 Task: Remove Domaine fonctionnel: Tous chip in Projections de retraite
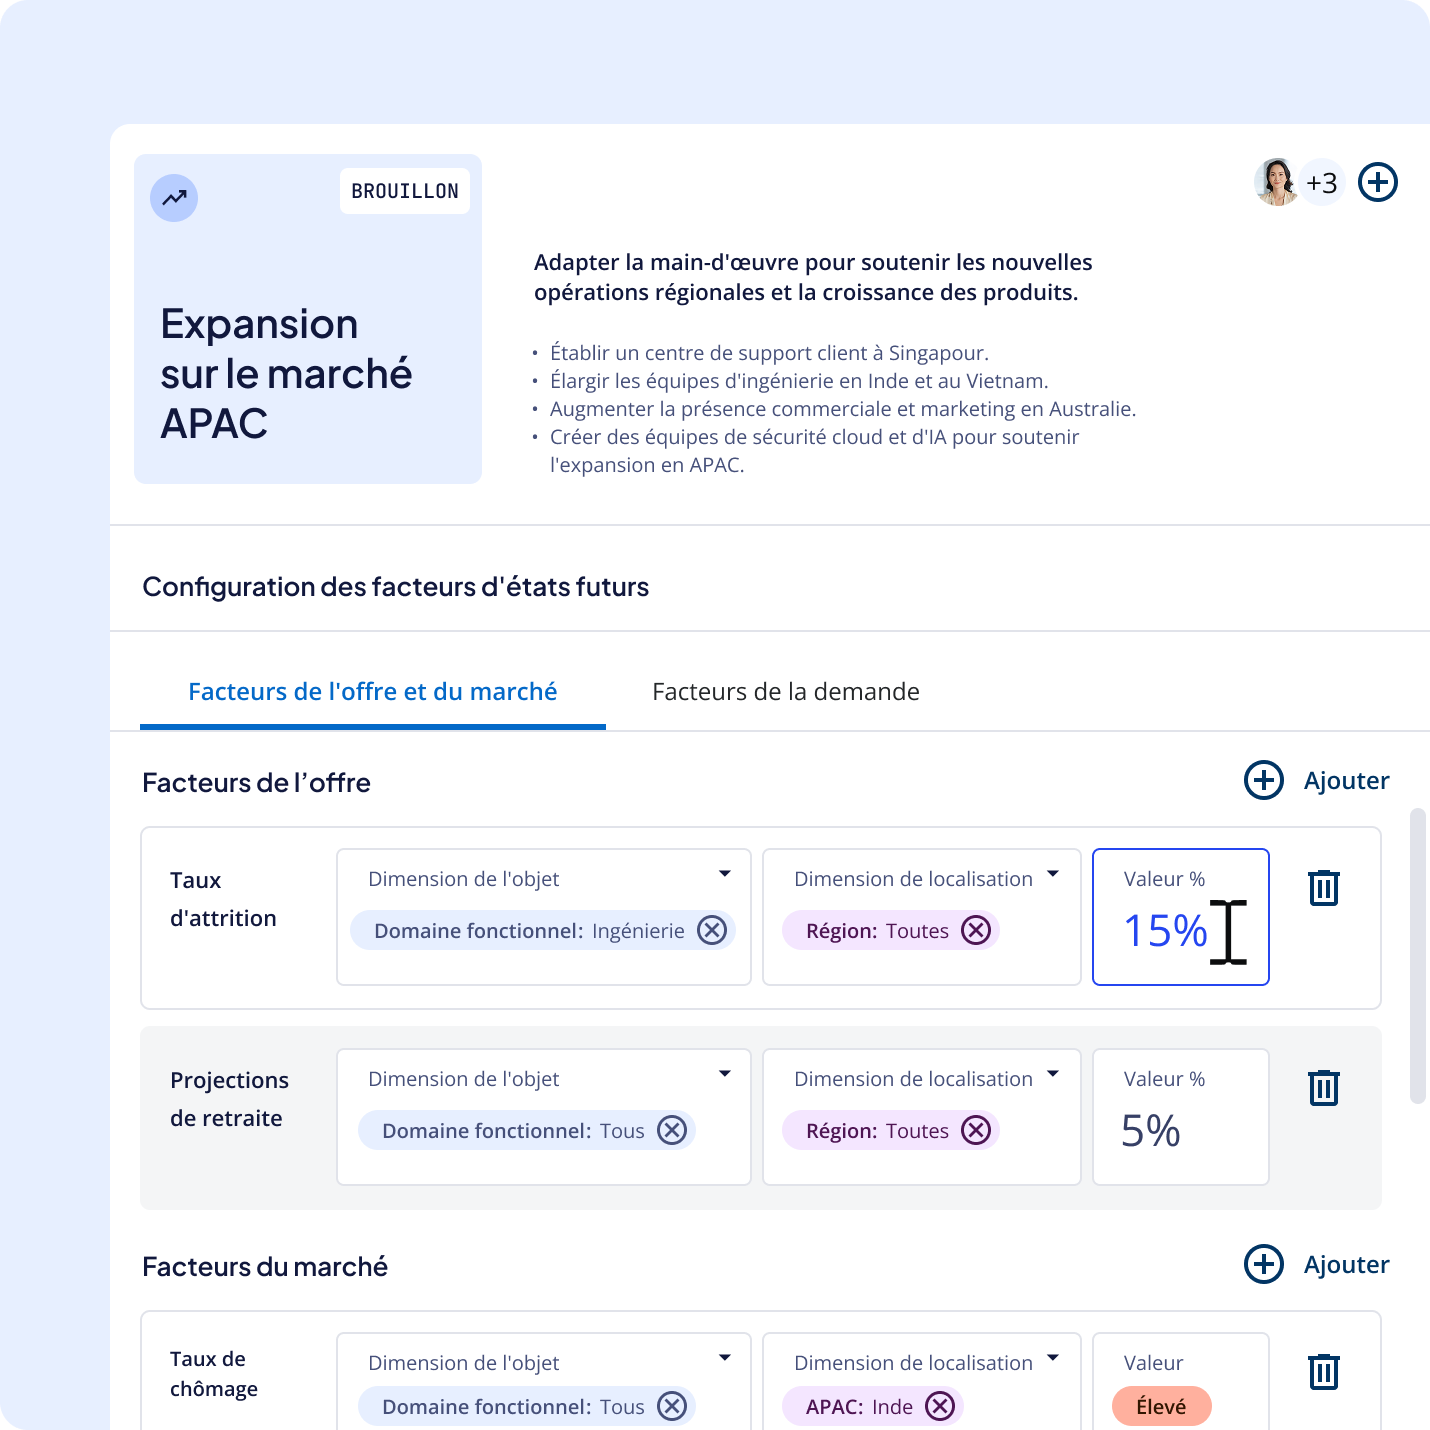[x=672, y=1131]
